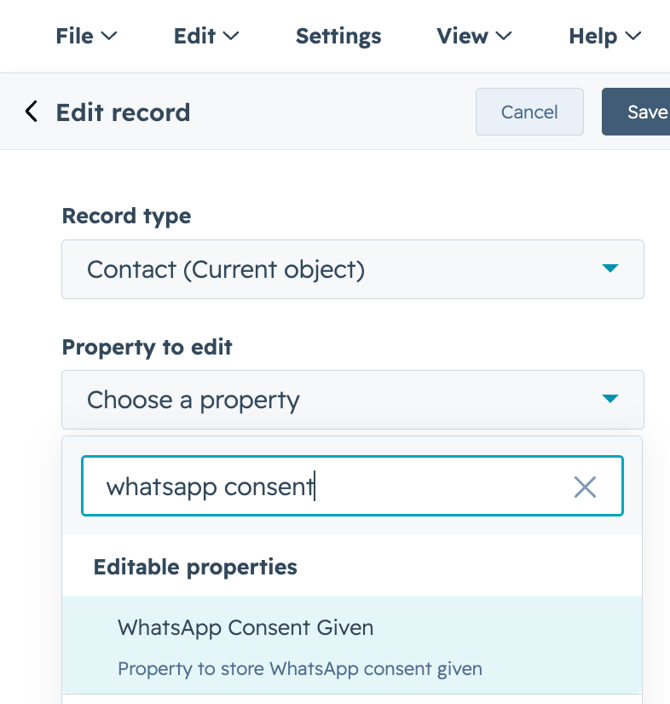Open the View menu

462,36
